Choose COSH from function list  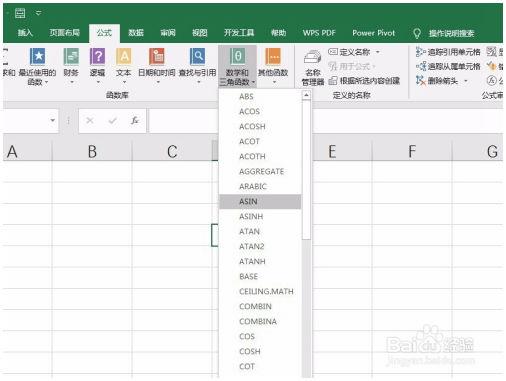click(260, 352)
